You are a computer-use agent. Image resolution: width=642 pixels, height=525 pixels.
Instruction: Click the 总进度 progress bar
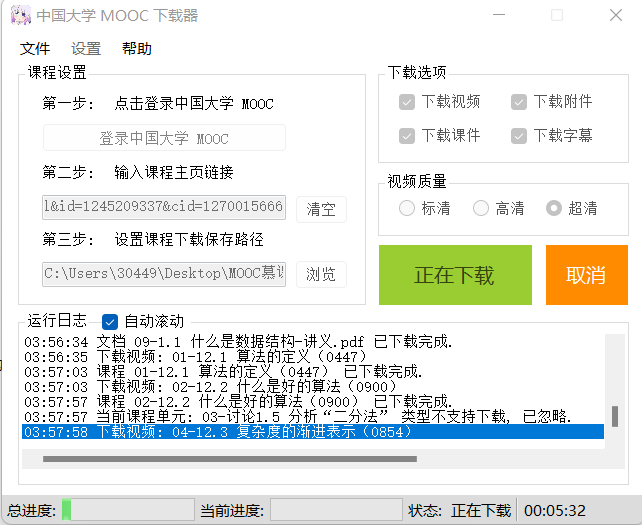click(x=128, y=510)
